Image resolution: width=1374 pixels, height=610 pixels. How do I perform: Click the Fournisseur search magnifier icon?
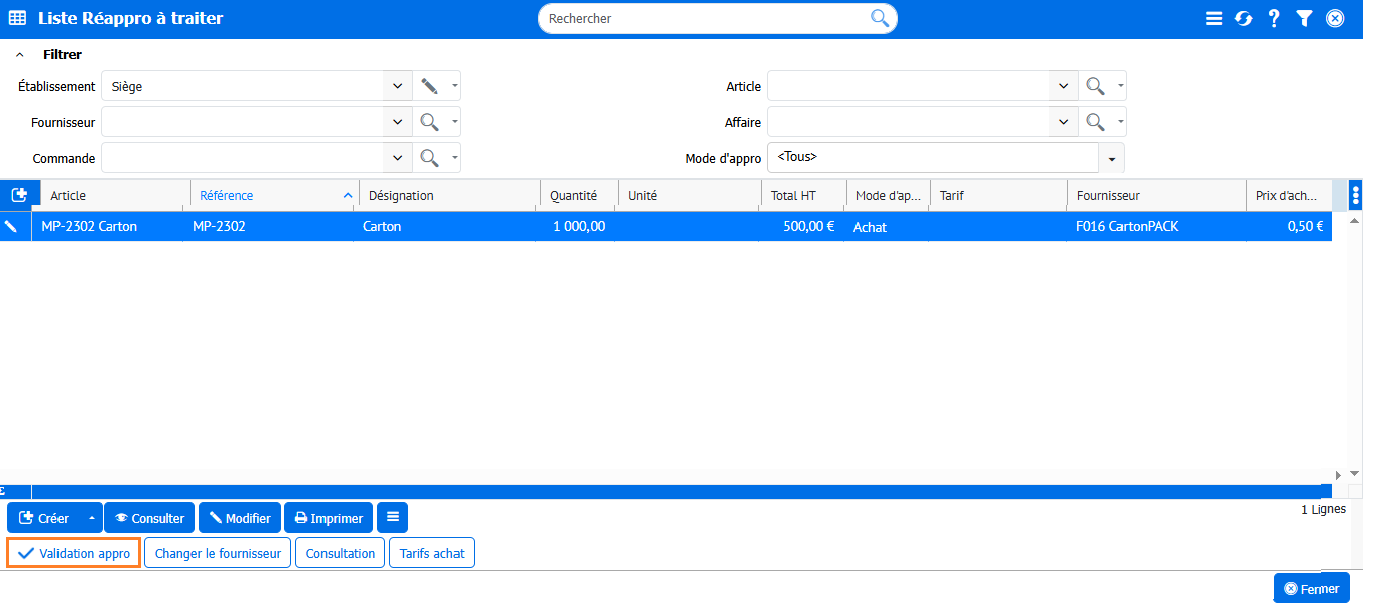(x=429, y=123)
